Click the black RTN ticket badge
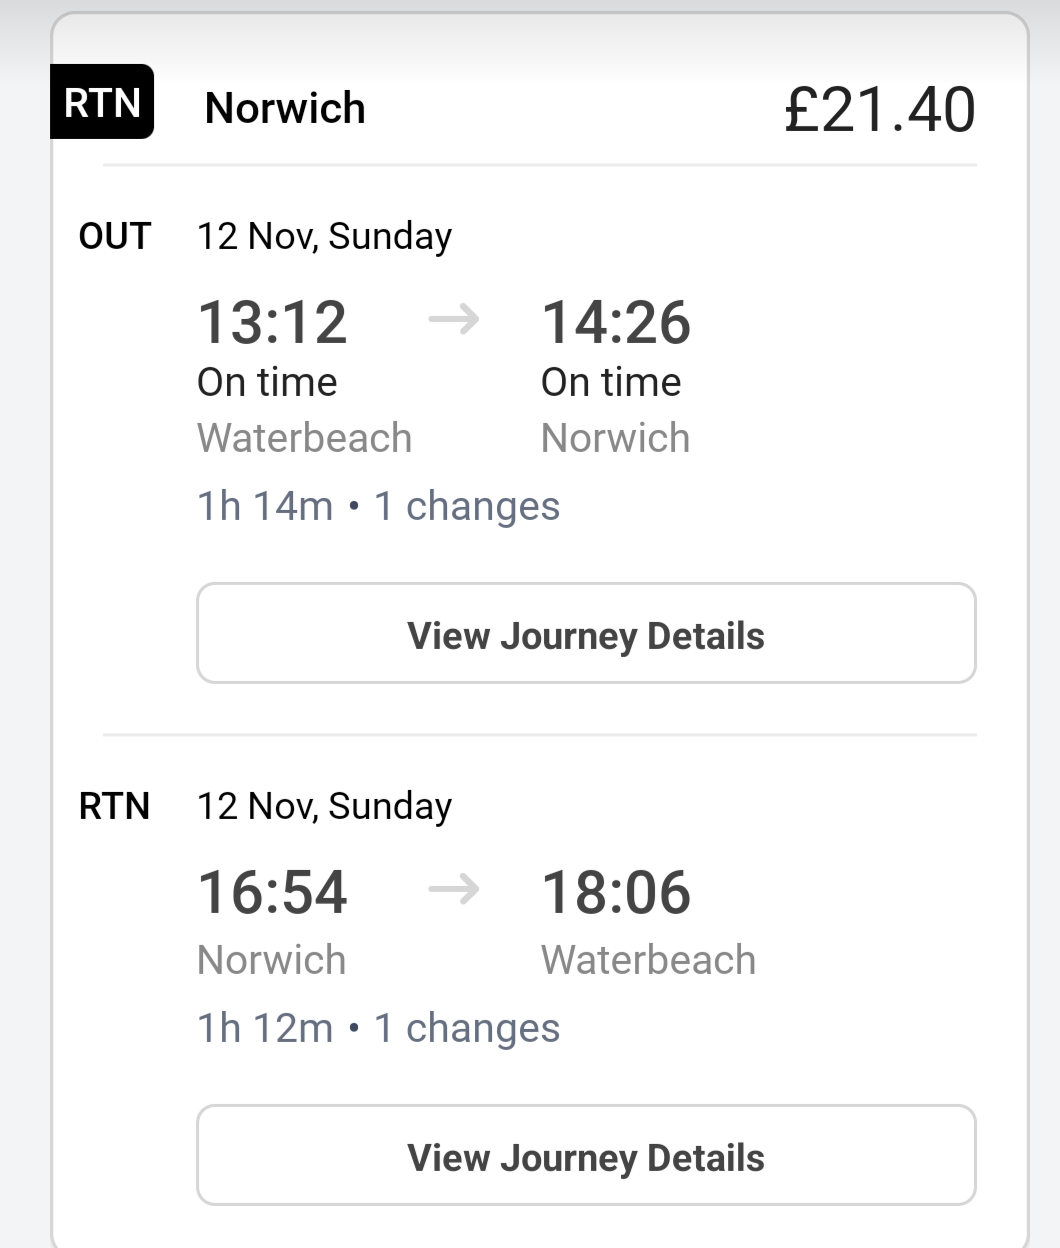 pos(102,102)
